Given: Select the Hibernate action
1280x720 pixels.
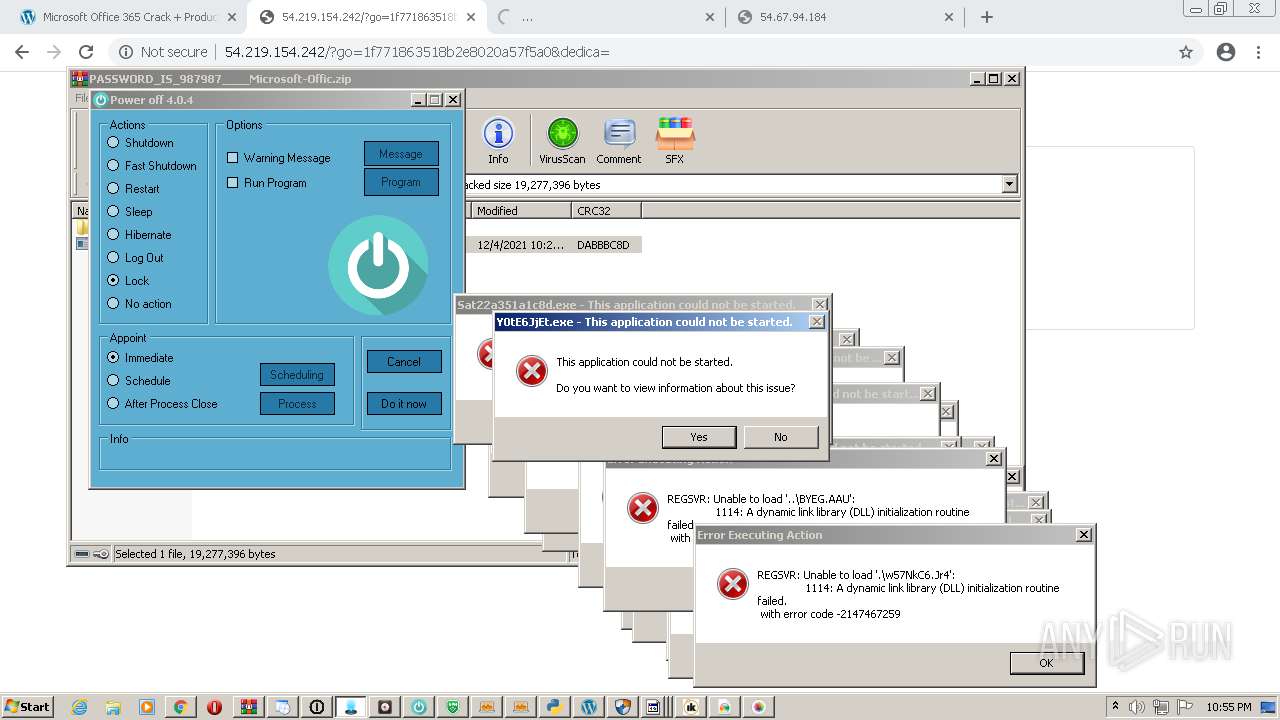Looking at the screenshot, I should coord(139,235).
